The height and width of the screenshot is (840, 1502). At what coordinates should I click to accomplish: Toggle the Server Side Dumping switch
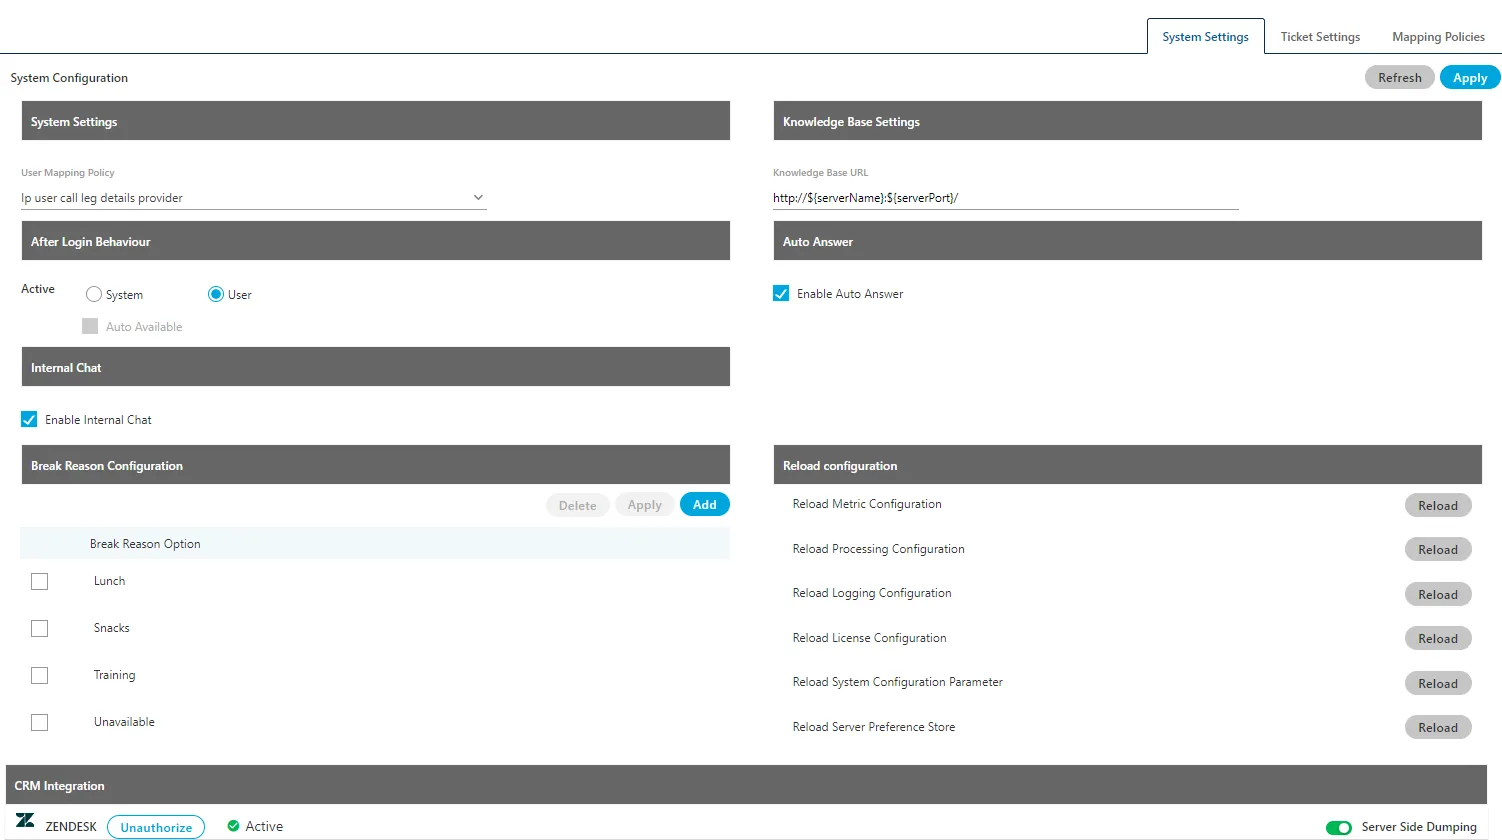(x=1339, y=828)
